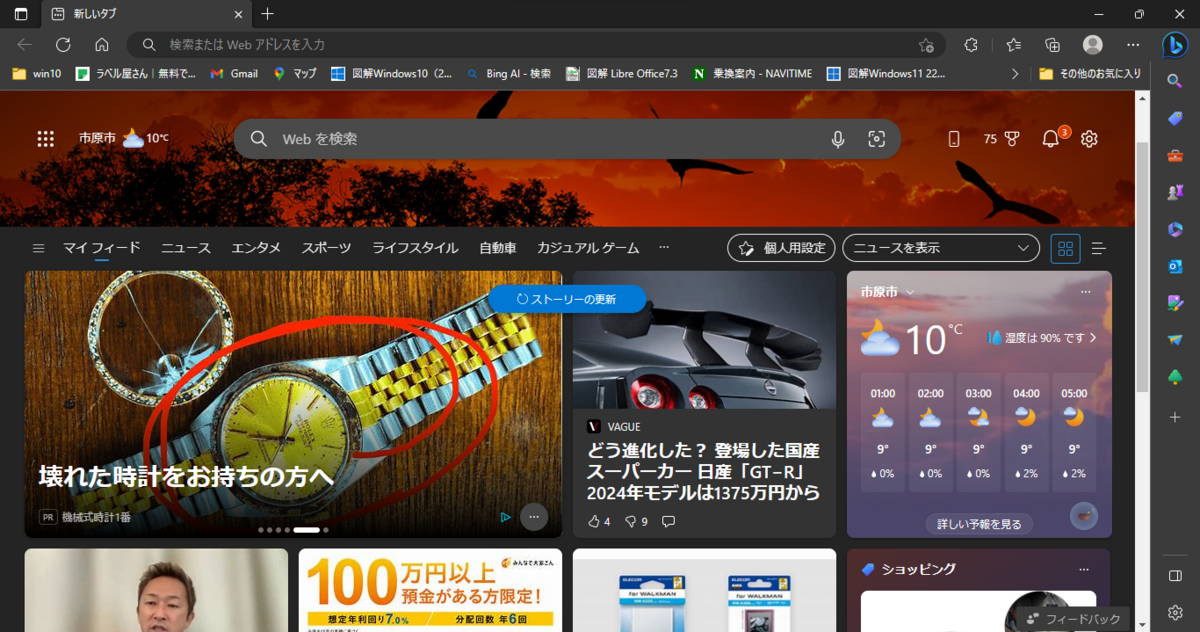Viewport: 1200px width, 632px height.
Task: Open the notifications bell showing 3 alerts
Action: coord(1050,139)
